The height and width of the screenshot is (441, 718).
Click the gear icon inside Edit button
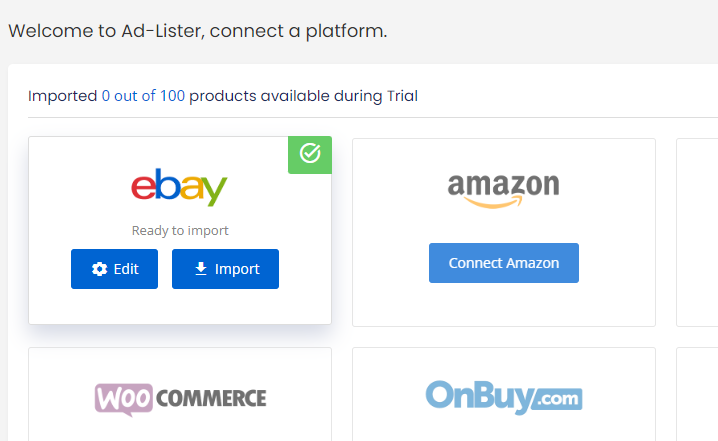[x=99, y=269]
